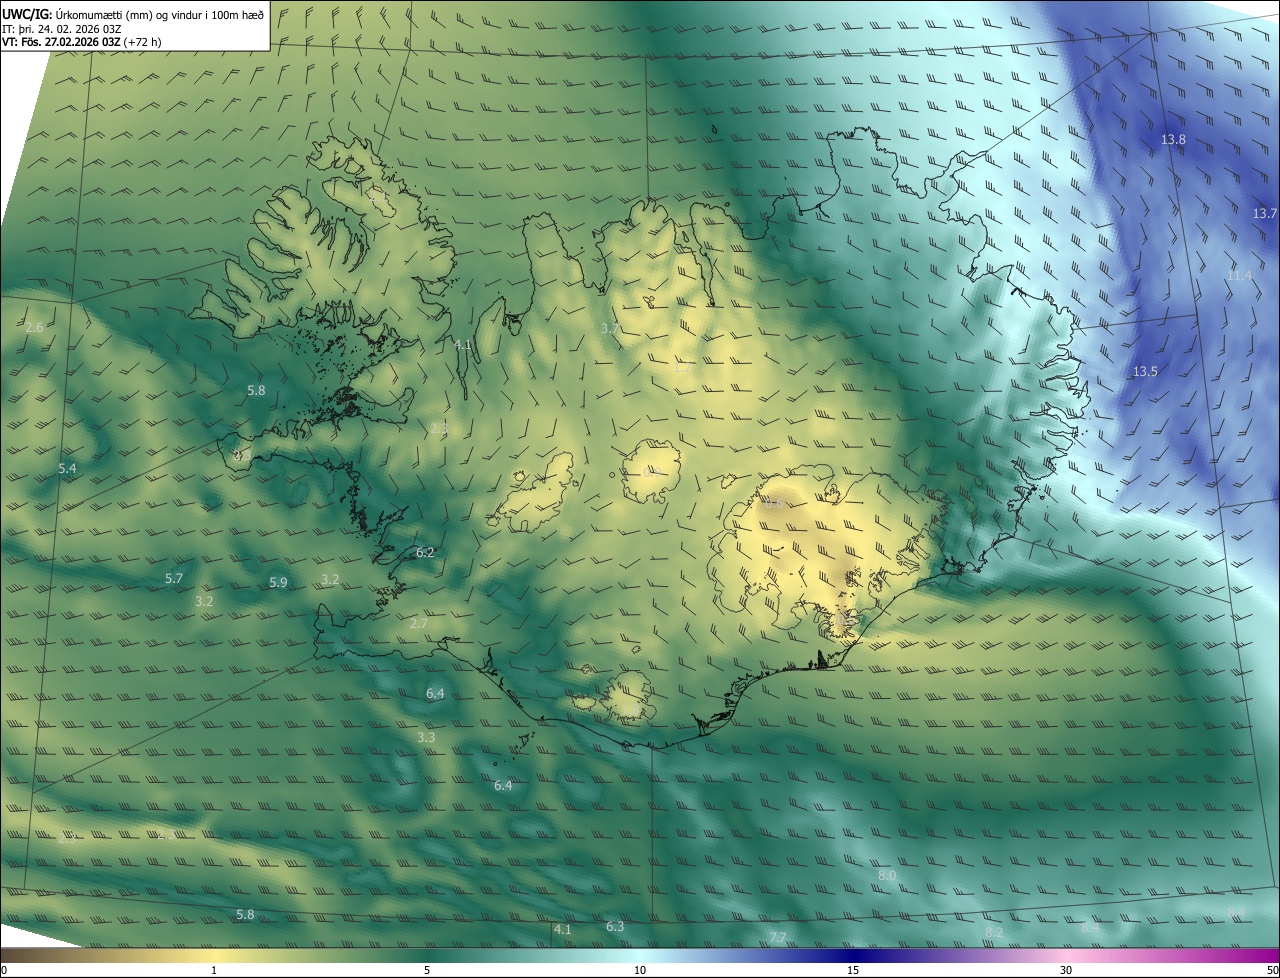
Task: Click the 5.7 precipitation value
Action: 174,579
